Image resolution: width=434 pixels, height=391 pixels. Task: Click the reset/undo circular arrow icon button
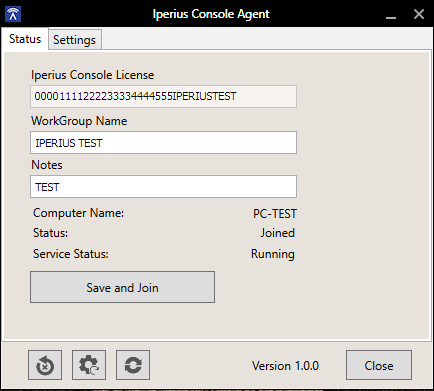45,365
